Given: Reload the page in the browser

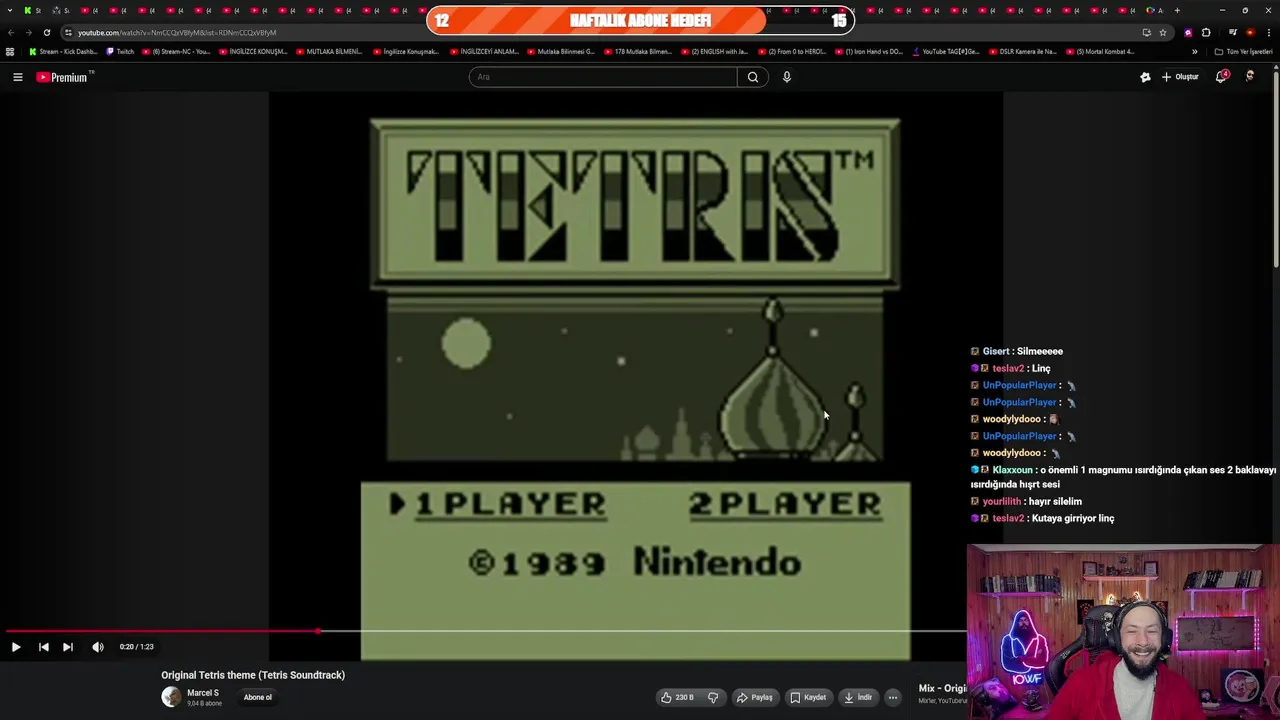Looking at the screenshot, I should coord(47,32).
